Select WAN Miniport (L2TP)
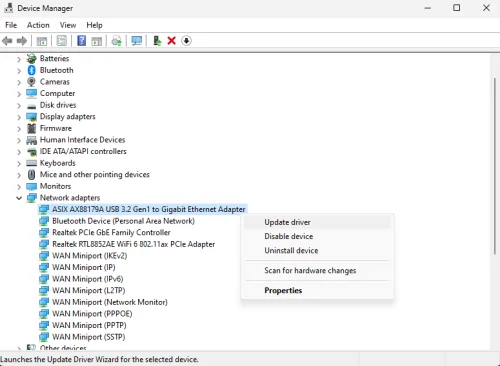The height and width of the screenshot is (366, 500). tap(89, 290)
